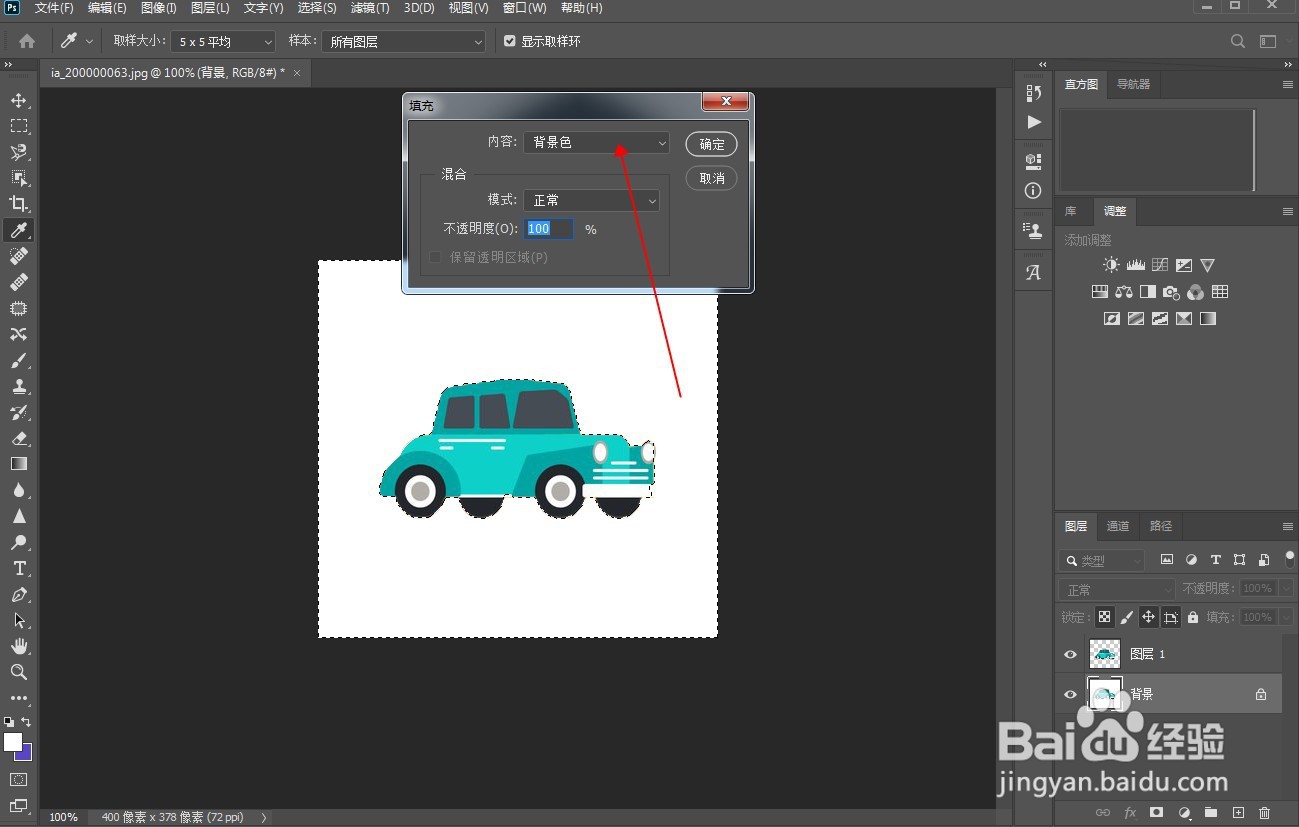Switch to 导航器 tab

[x=1133, y=85]
